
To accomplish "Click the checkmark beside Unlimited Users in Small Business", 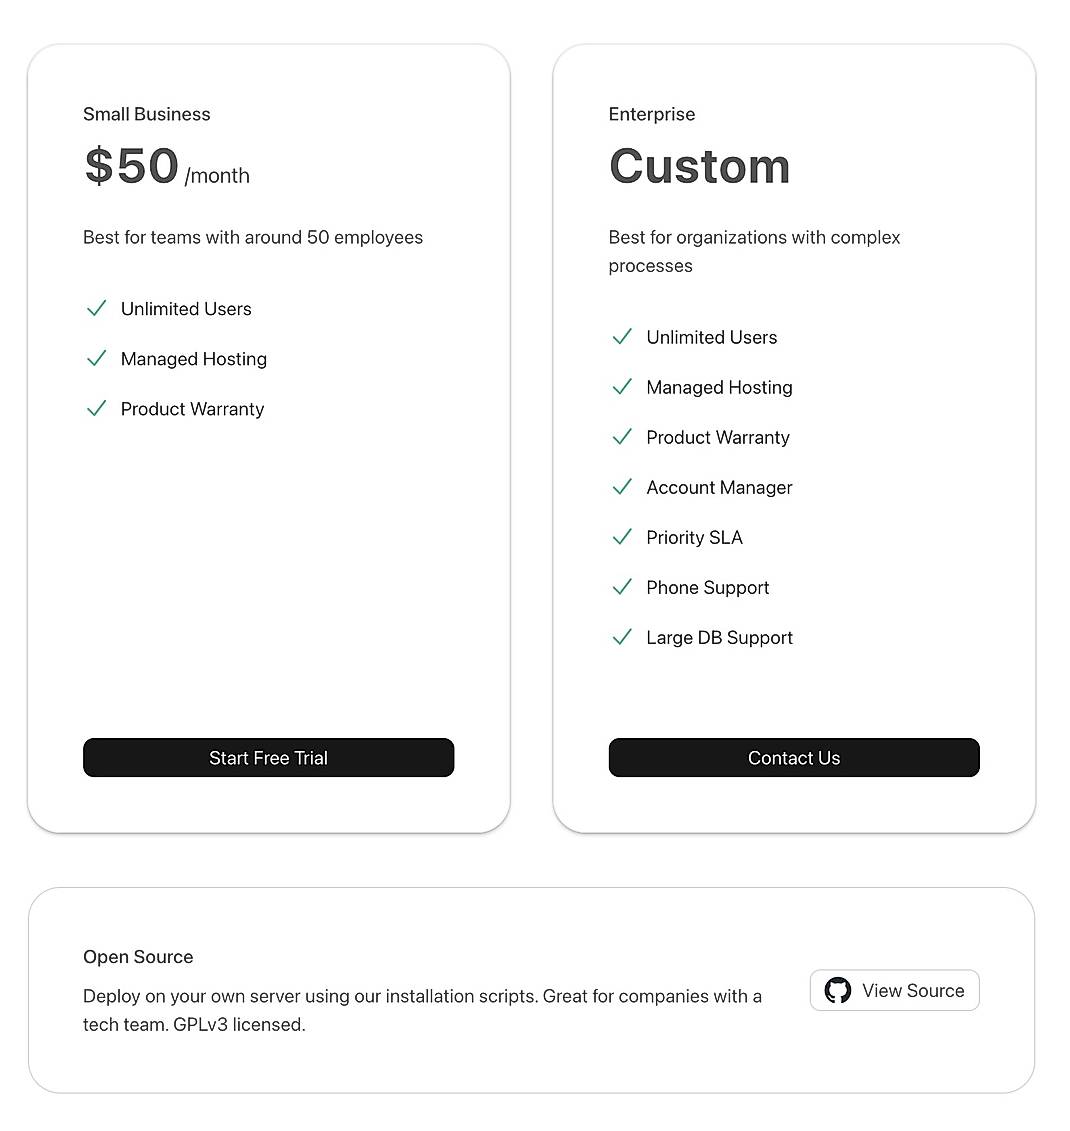I will coord(96,308).
